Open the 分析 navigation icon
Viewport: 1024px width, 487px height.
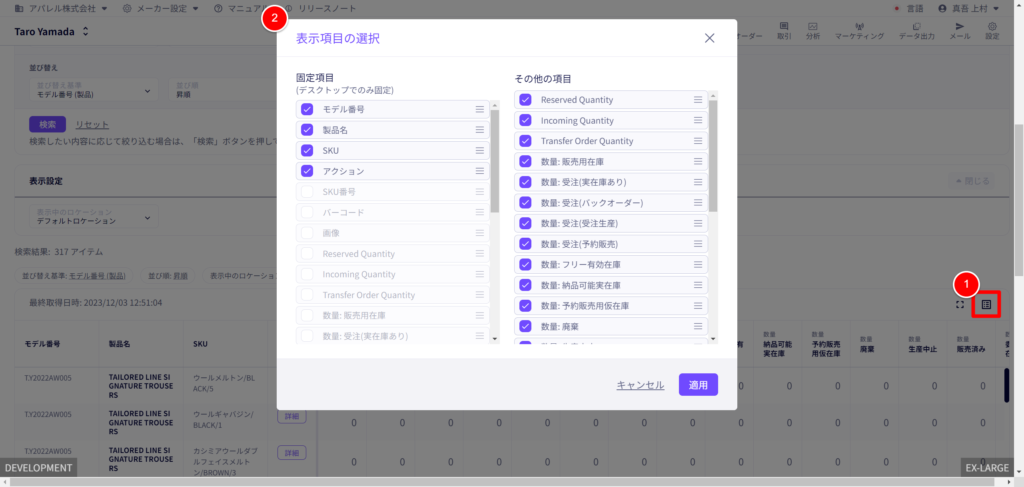813,31
